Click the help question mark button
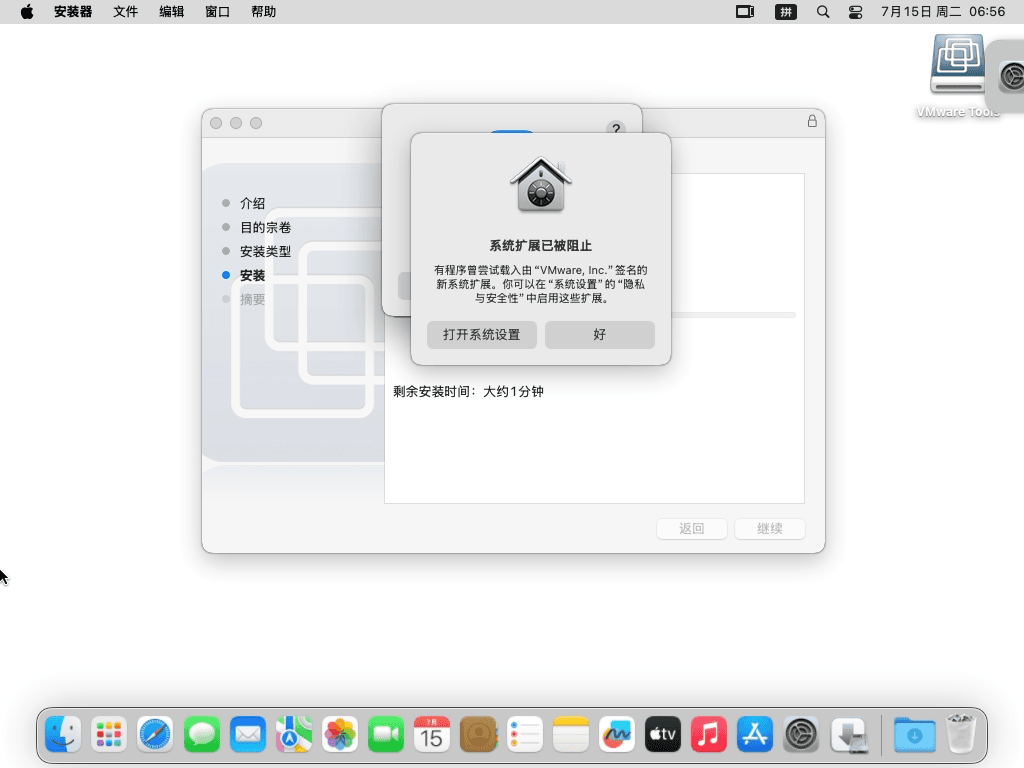Viewport: 1024px width, 768px height. 616,129
